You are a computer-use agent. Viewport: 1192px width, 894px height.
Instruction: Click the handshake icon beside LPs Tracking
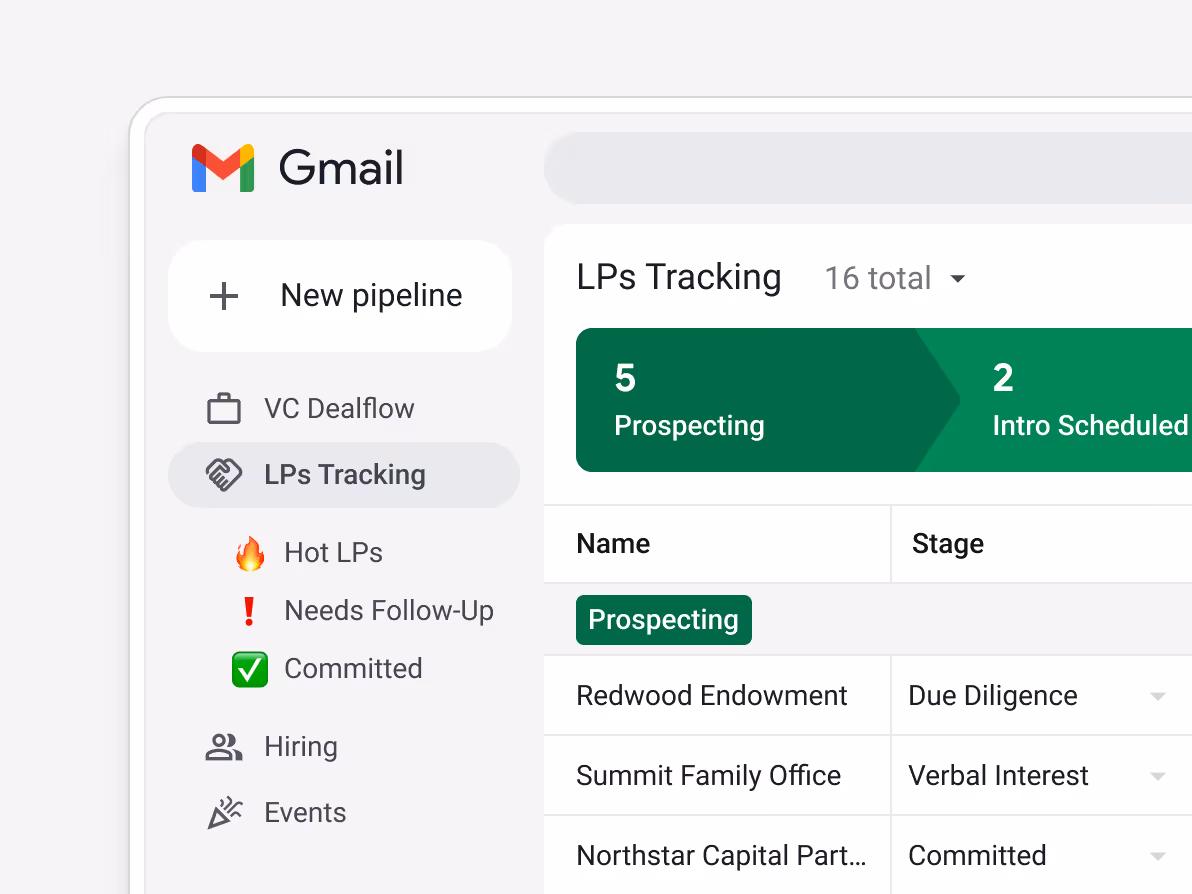coord(224,475)
